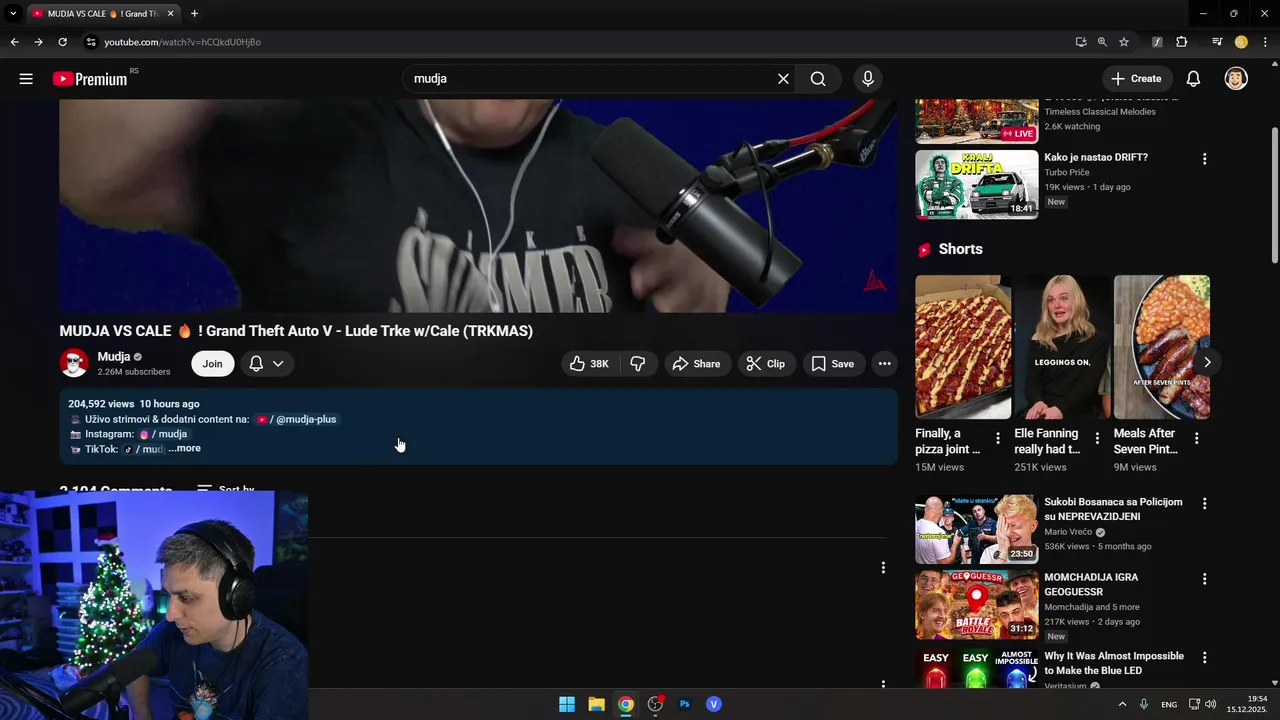Create a clip of the video
This screenshot has width=1280, height=720.
pos(766,364)
